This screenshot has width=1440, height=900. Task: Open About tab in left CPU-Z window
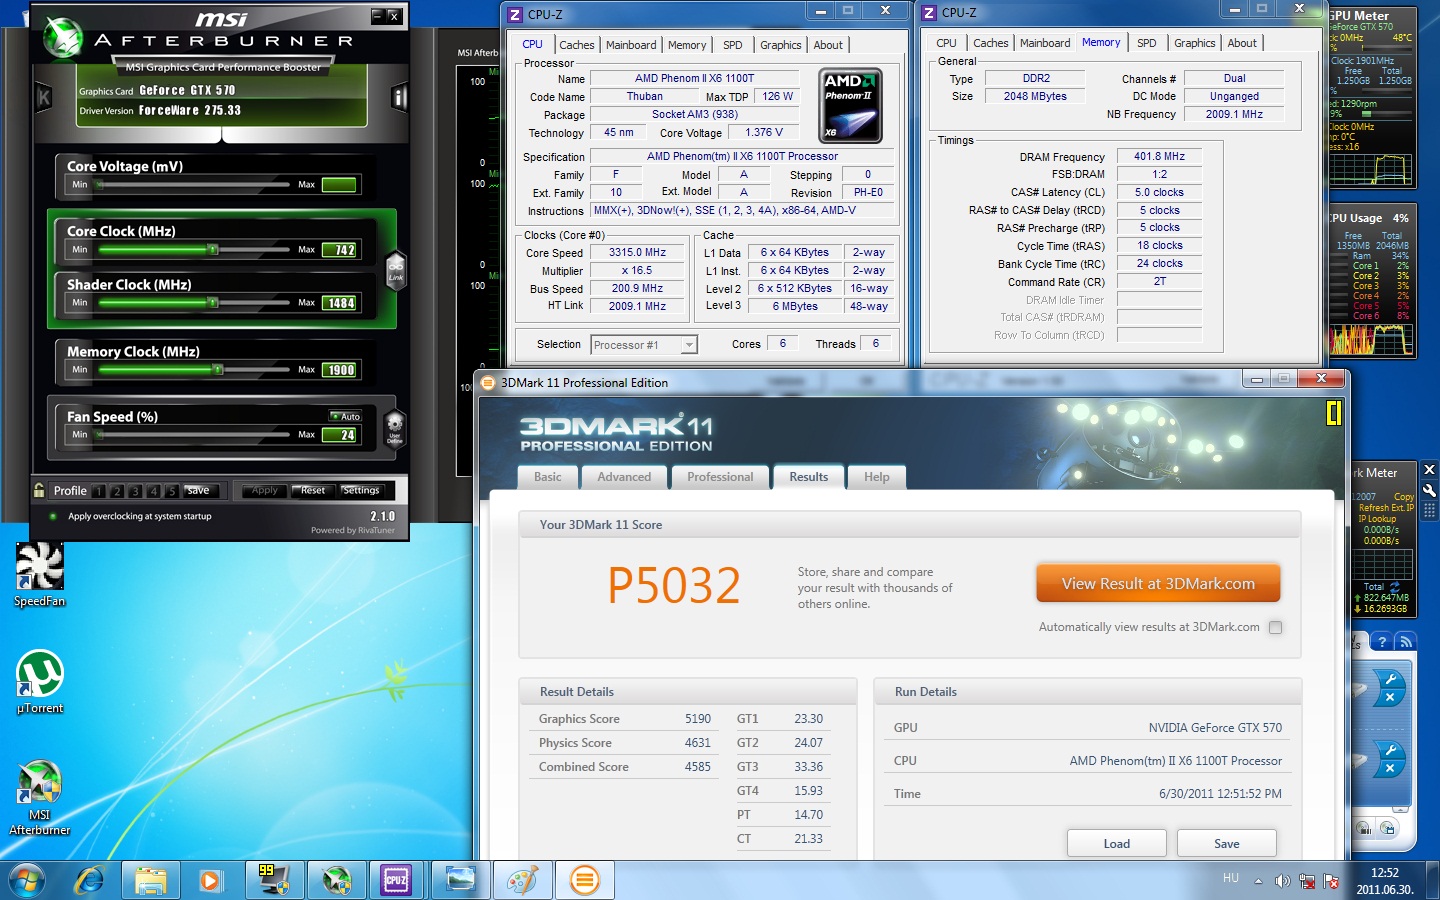(828, 45)
